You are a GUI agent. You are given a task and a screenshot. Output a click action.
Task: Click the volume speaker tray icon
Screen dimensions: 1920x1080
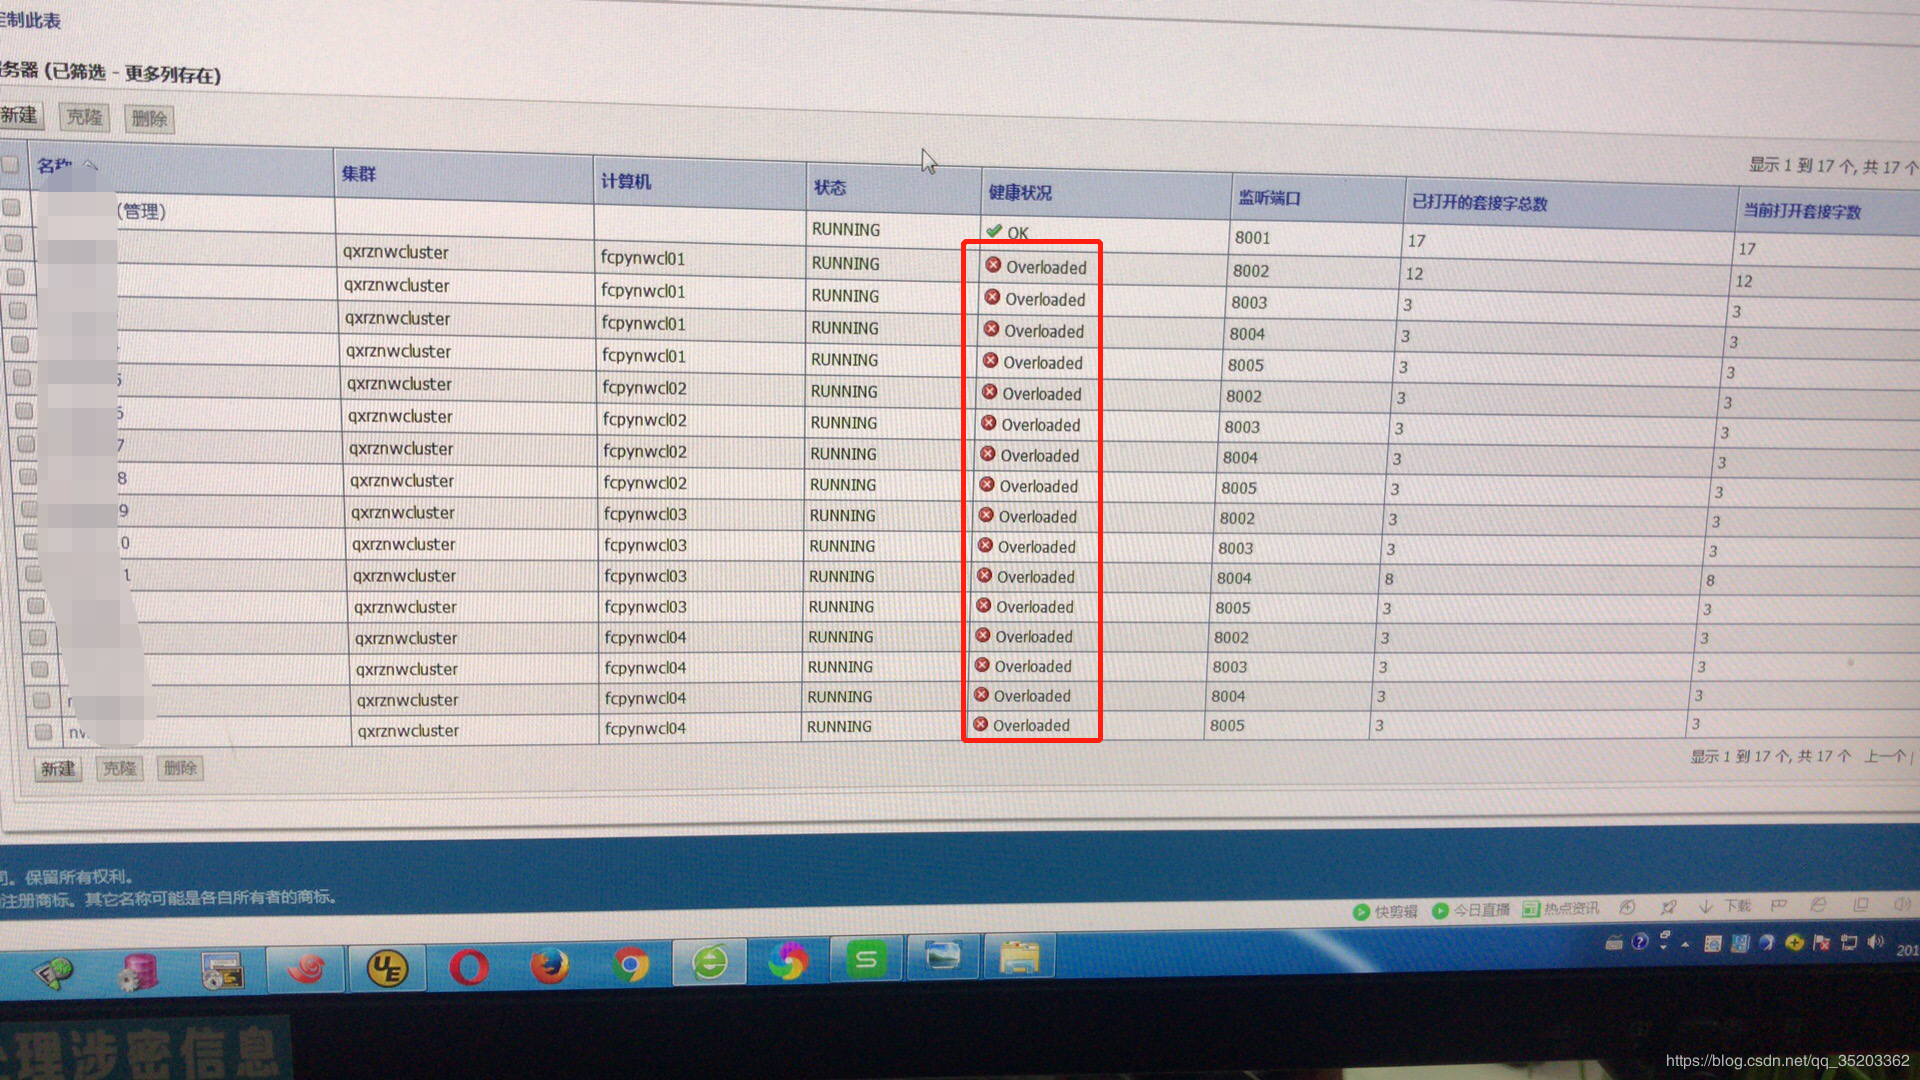click(x=1875, y=942)
